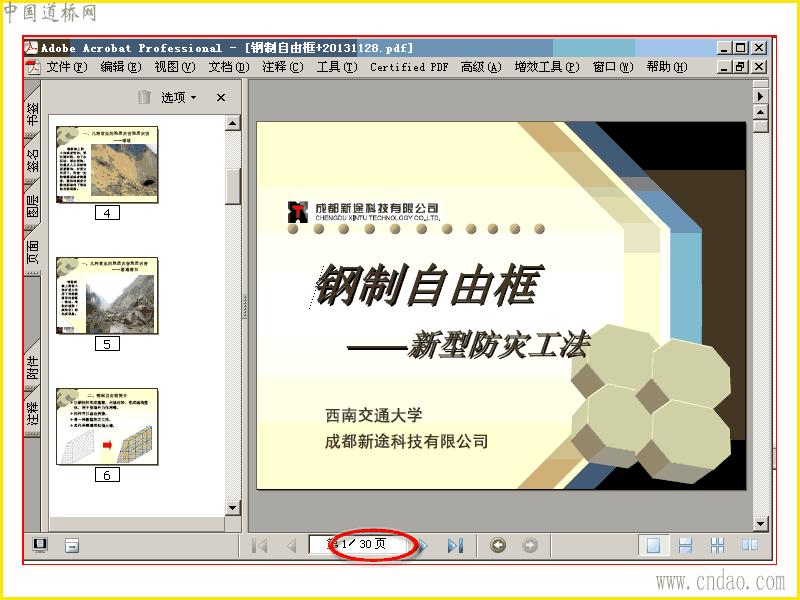Image resolution: width=800 pixels, height=600 pixels.
Task: Jump to last page arrow icon
Action: point(455,545)
